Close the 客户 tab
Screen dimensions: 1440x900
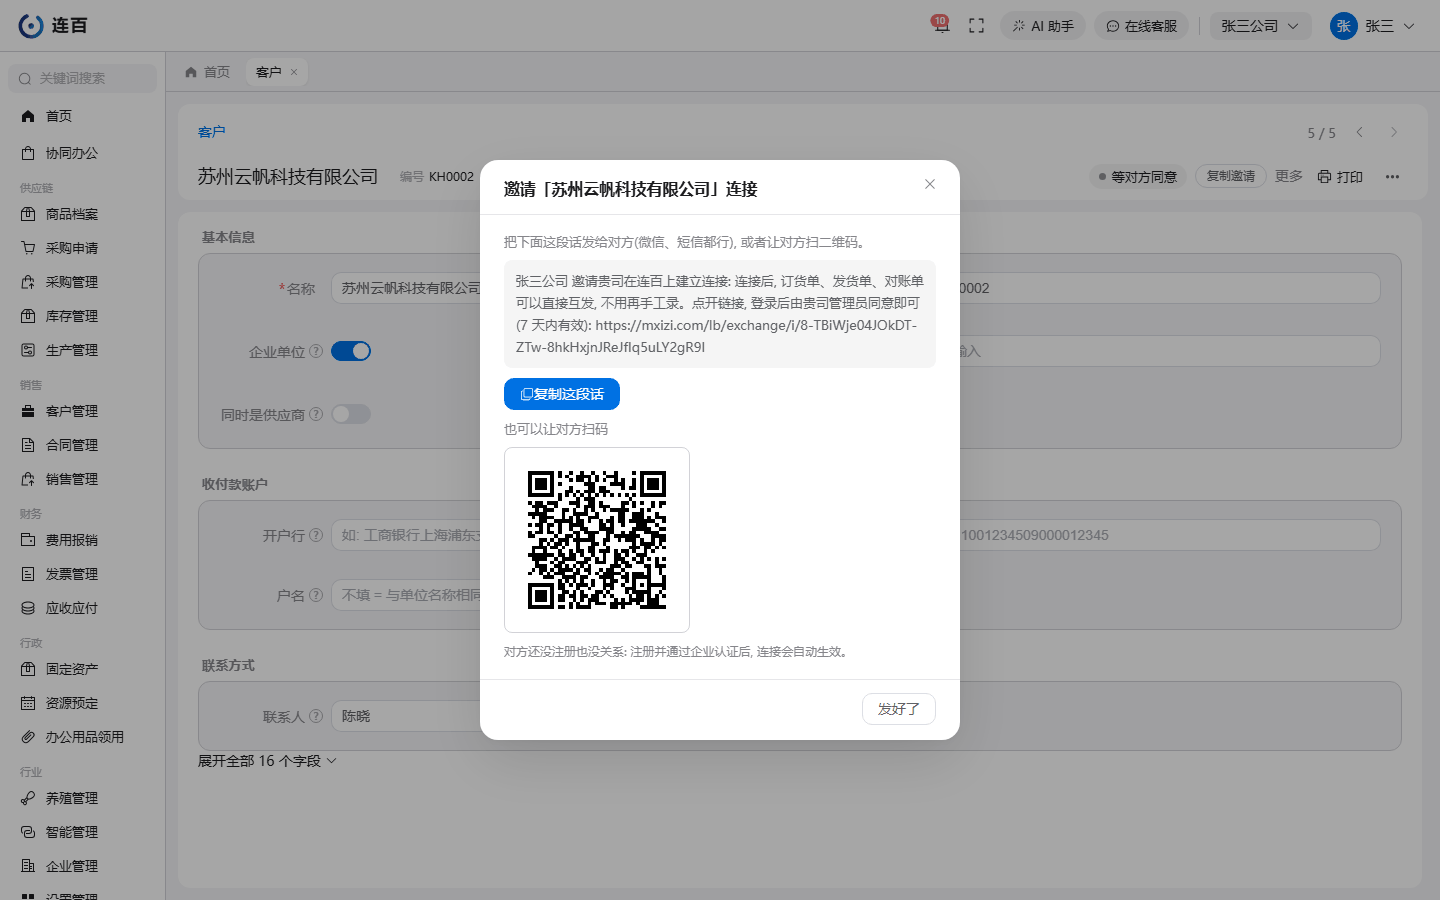click(294, 72)
